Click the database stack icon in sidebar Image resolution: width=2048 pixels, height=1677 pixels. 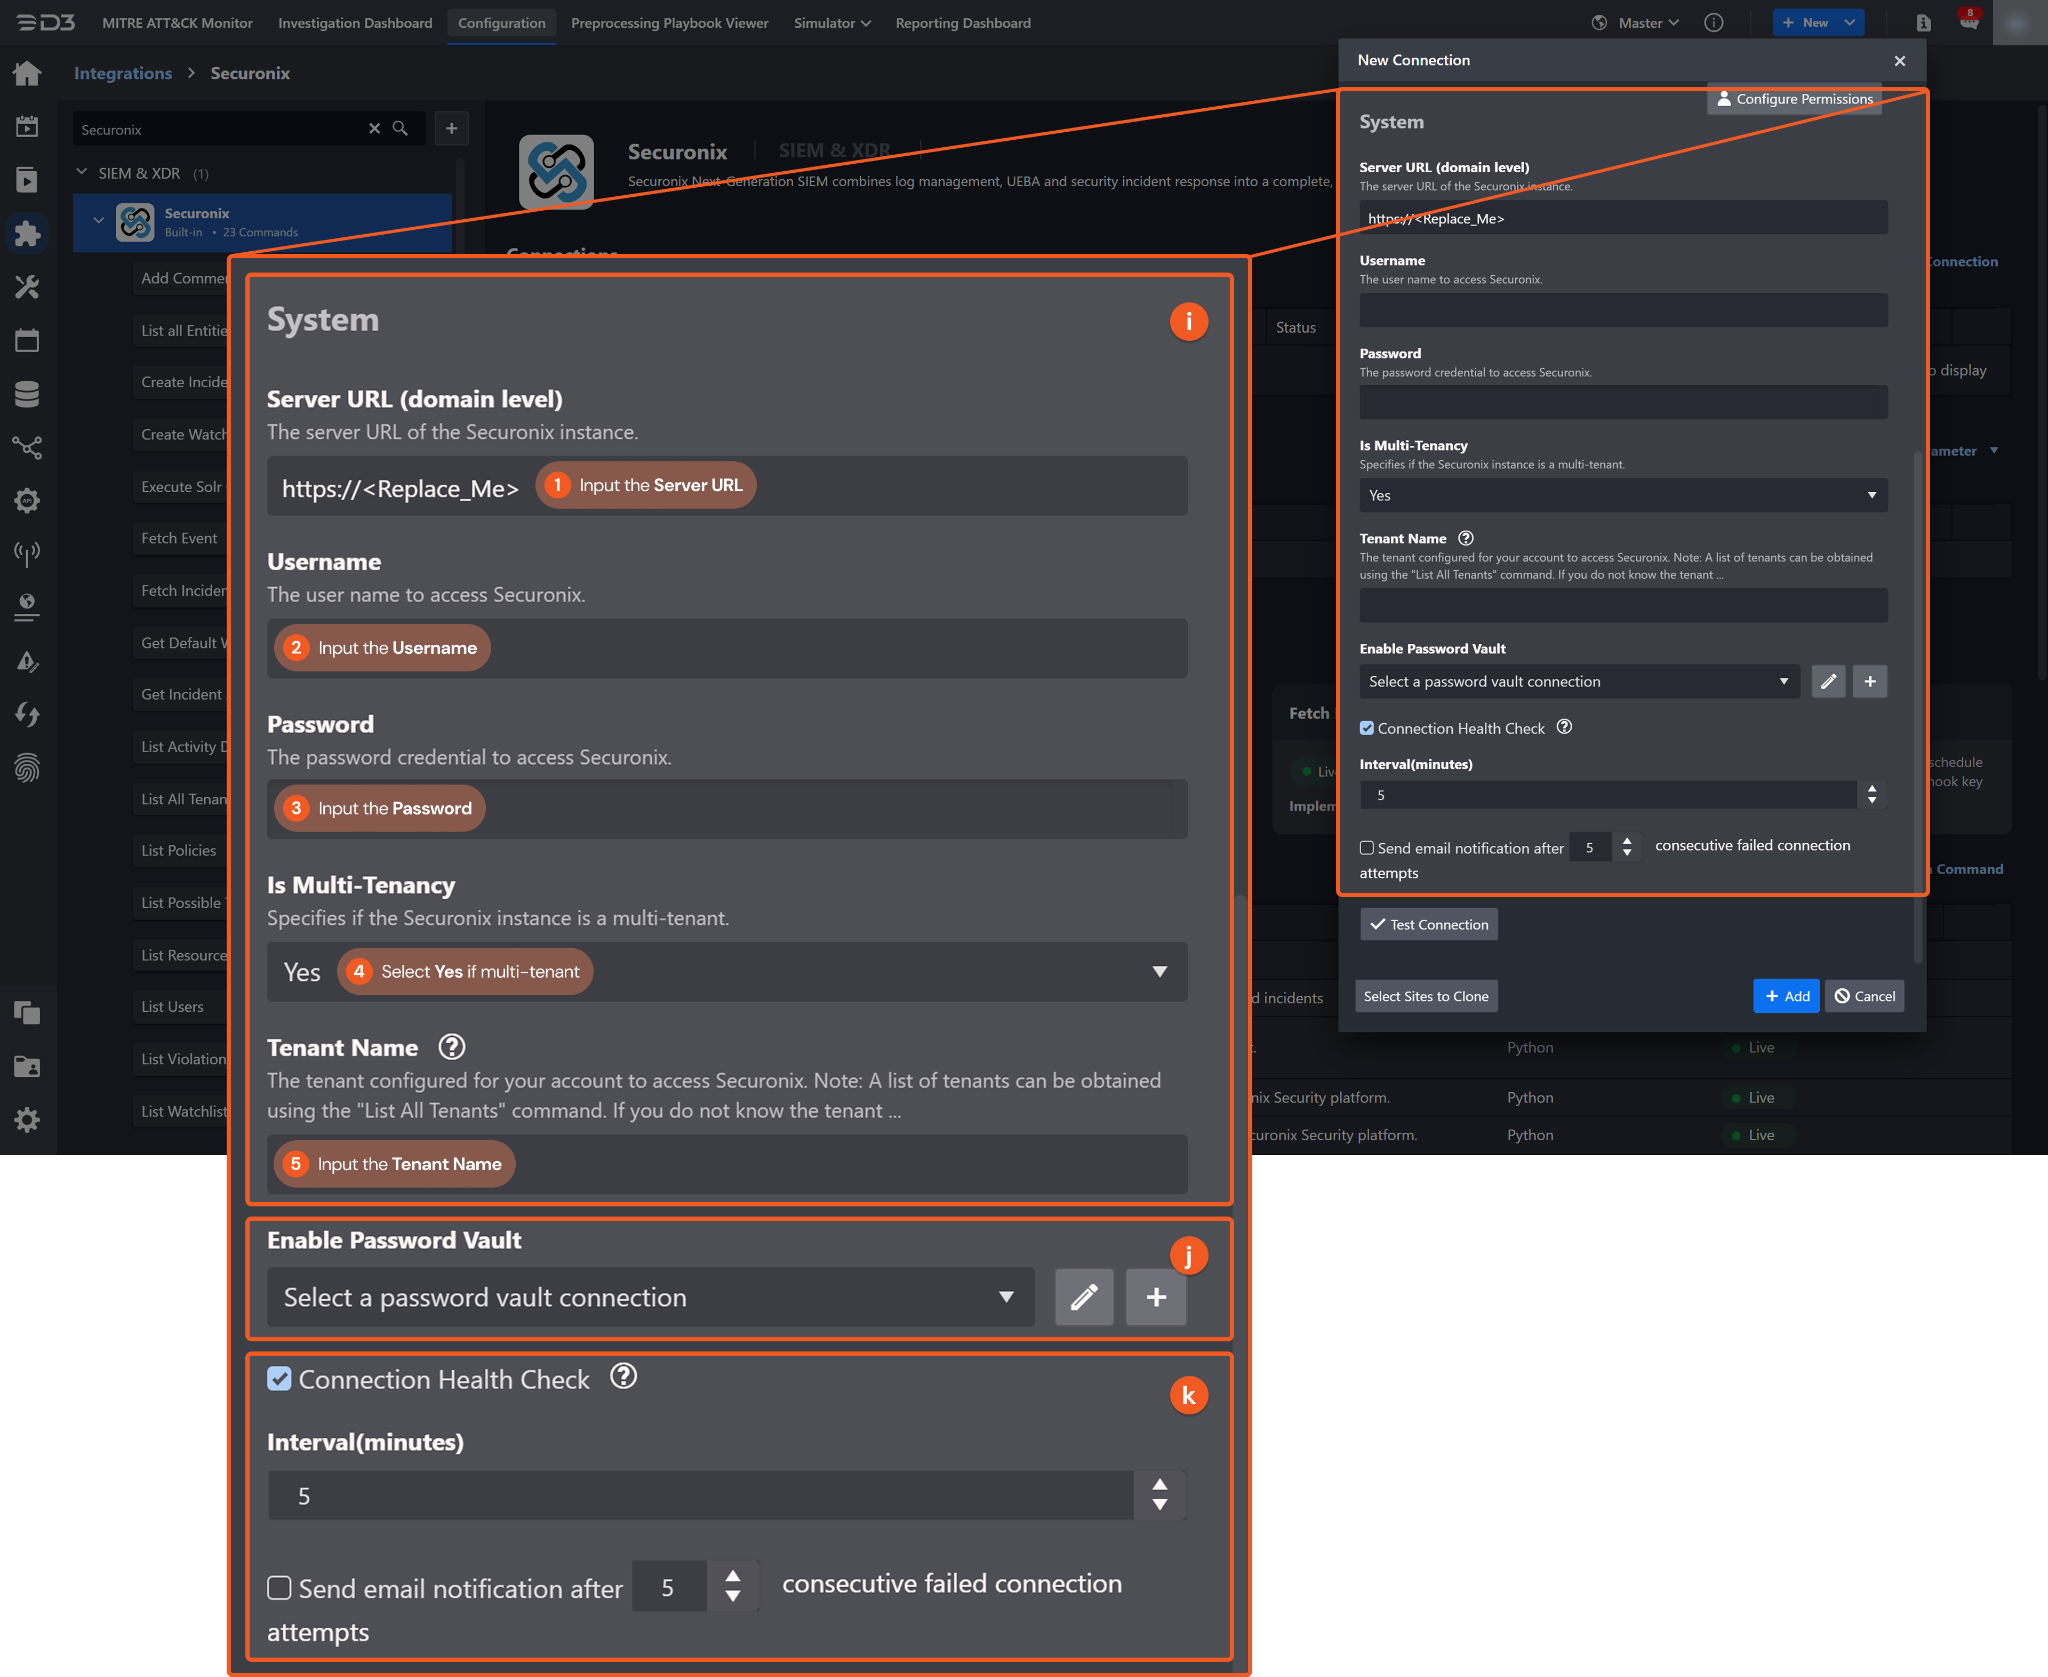tap(27, 394)
